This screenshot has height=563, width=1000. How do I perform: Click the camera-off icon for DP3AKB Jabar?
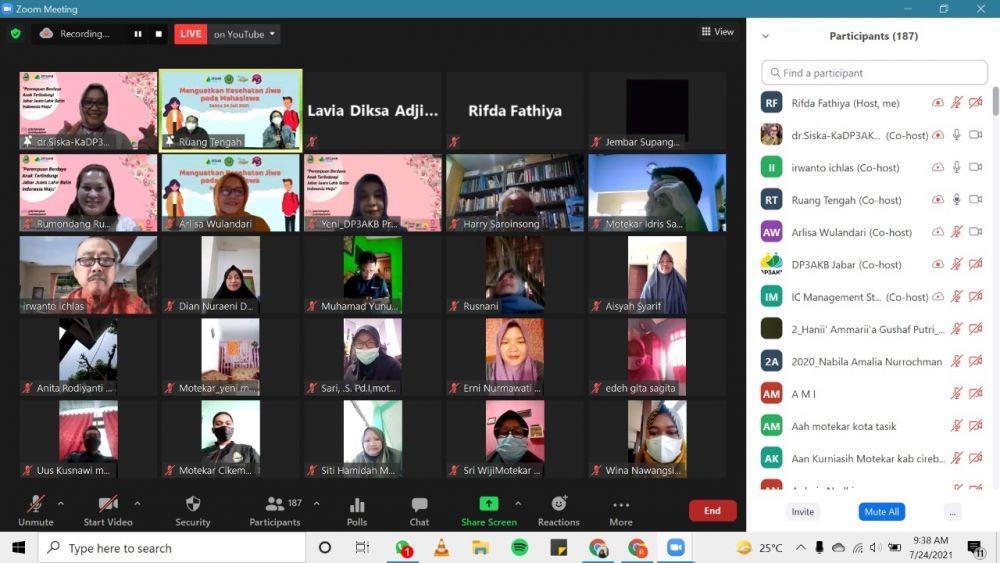(x=976, y=264)
